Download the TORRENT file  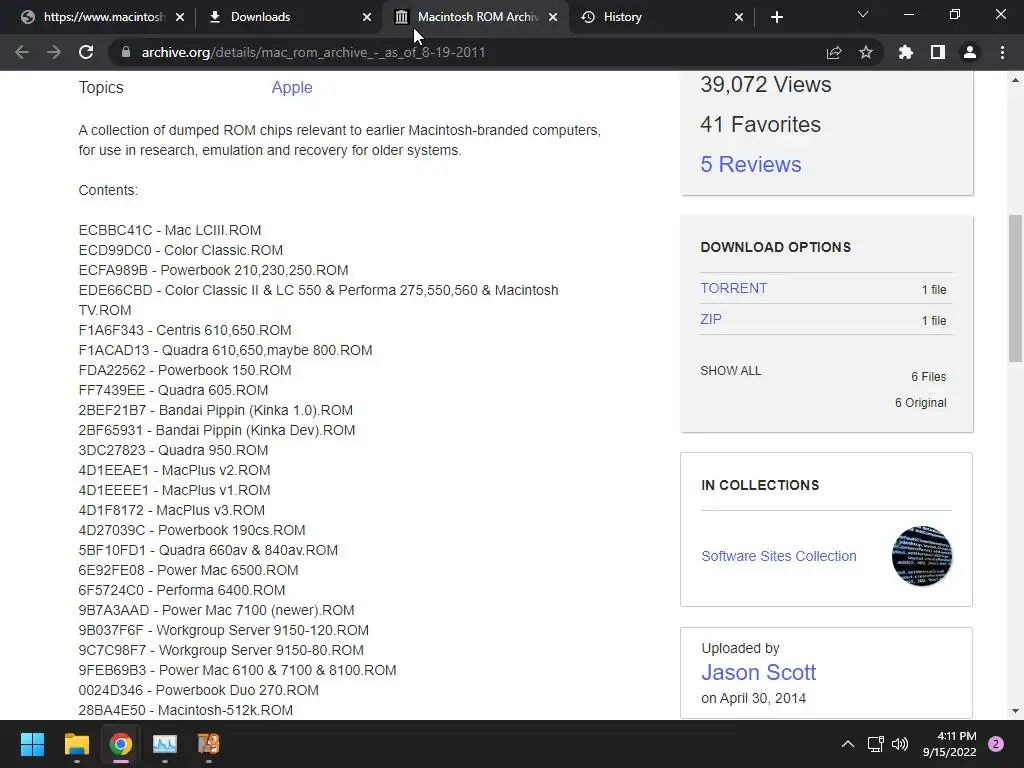[x=733, y=288]
